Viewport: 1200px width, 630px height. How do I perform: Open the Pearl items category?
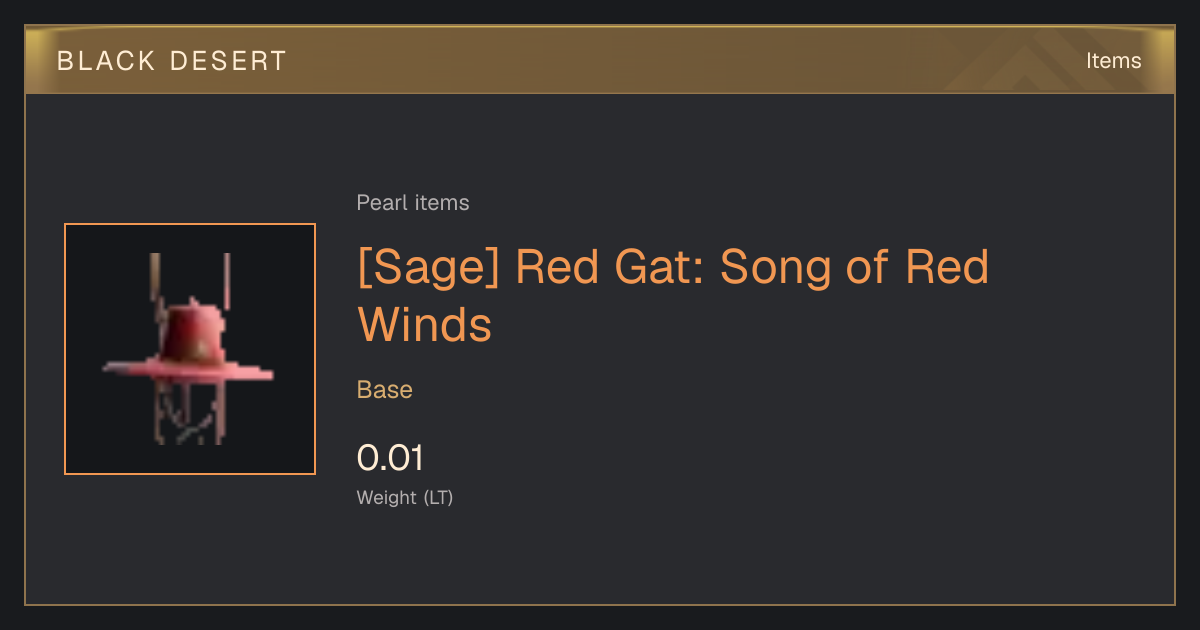pos(413,203)
